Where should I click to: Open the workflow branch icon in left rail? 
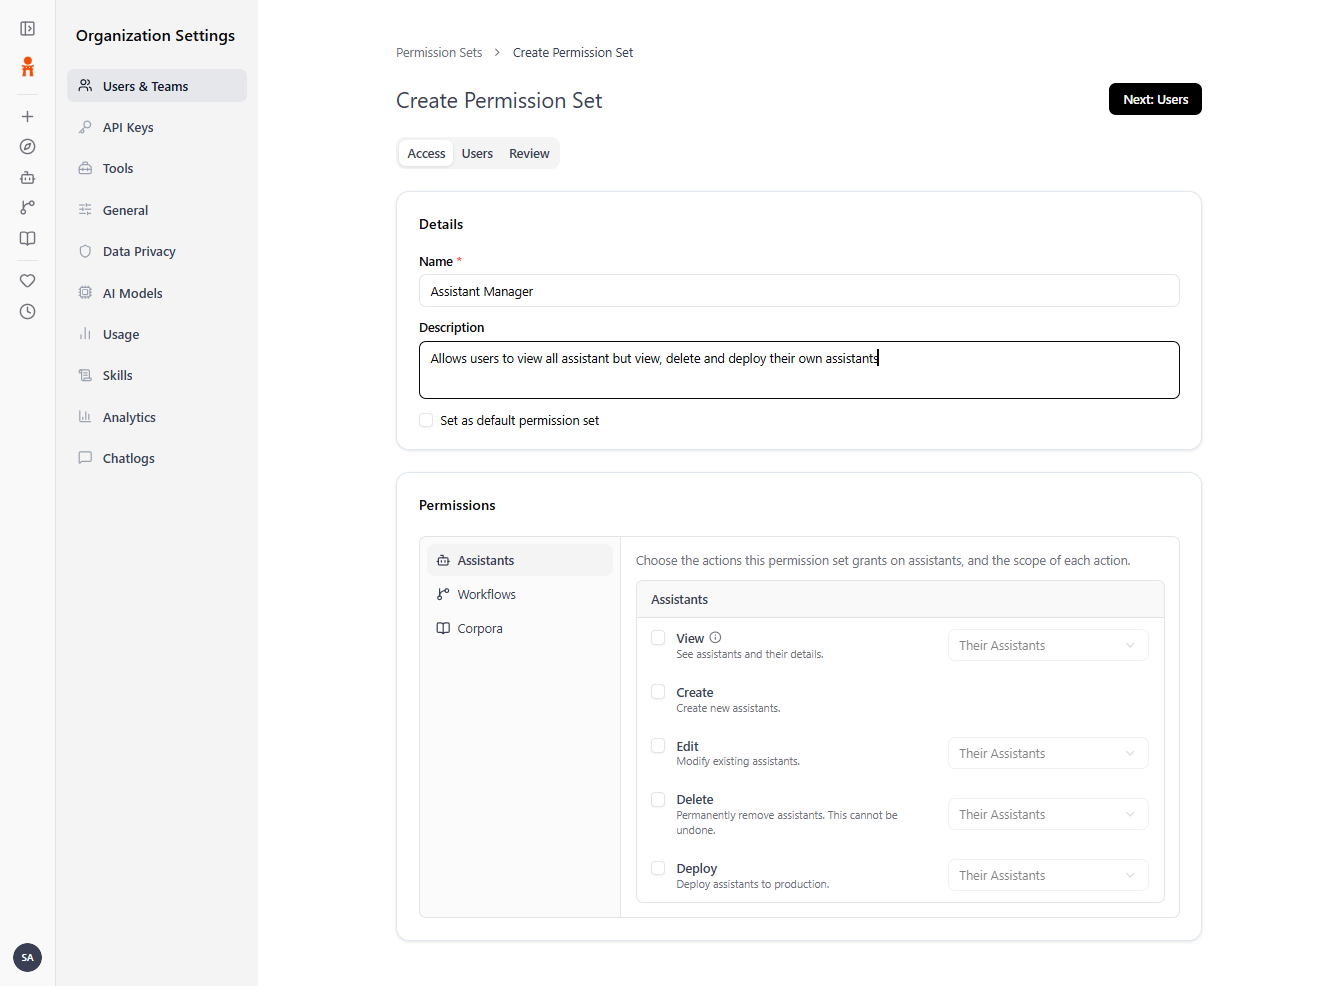tap(28, 207)
